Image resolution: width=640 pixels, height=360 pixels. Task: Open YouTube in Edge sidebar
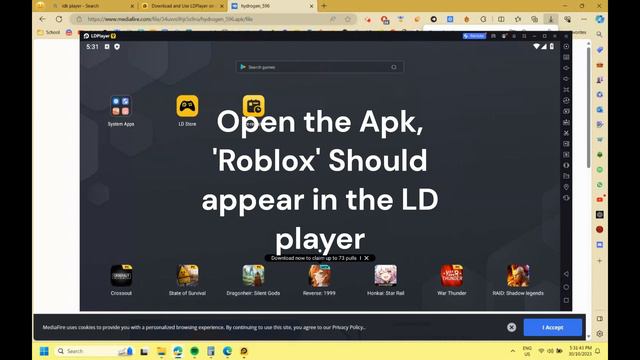pyautogui.click(x=600, y=200)
